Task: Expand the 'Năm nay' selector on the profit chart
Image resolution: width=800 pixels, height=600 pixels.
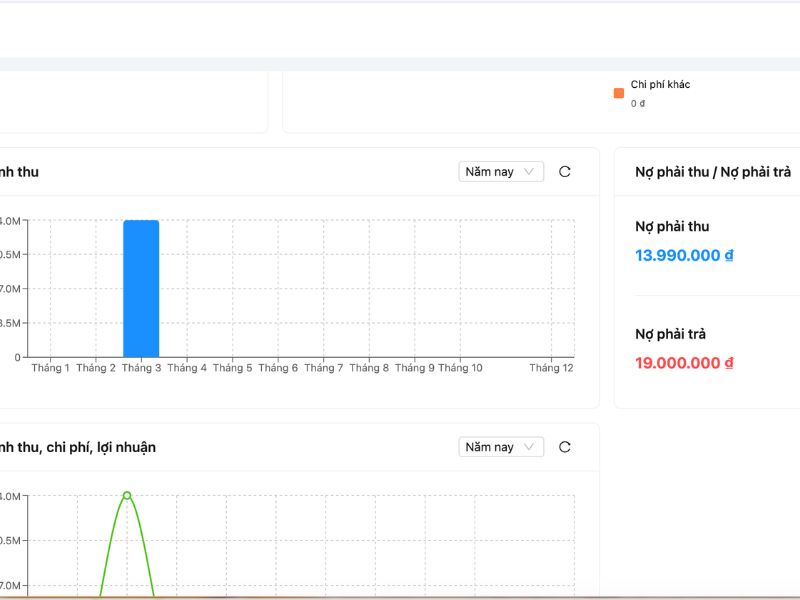Action: pyautogui.click(x=501, y=447)
